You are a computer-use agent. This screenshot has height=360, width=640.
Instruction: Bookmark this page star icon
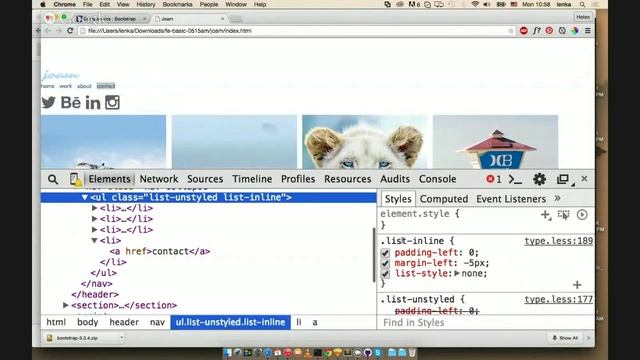[511, 31]
